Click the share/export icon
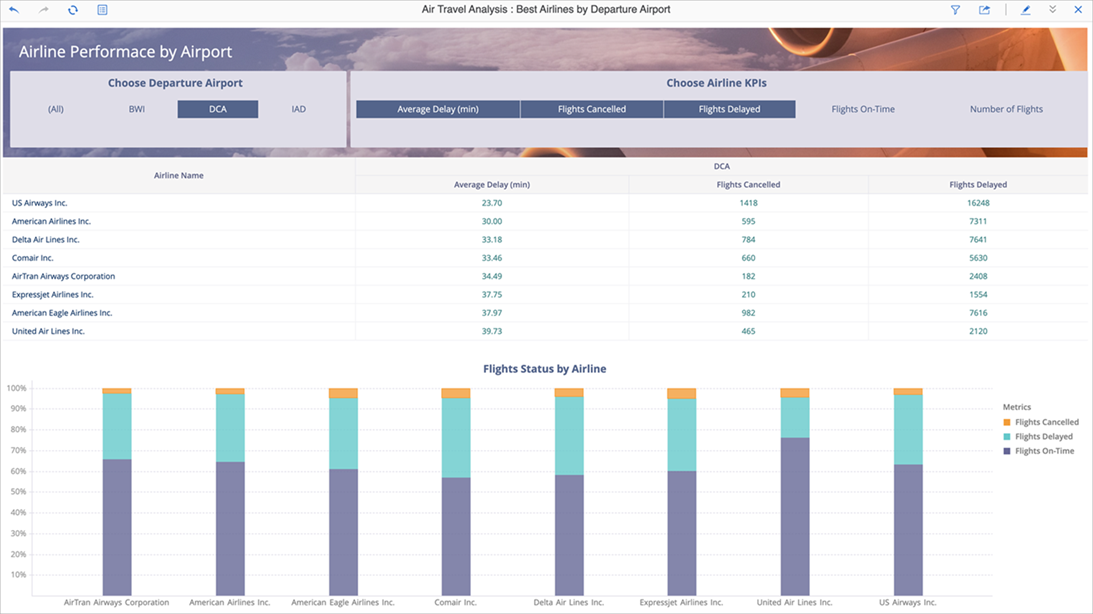The height and width of the screenshot is (614, 1093). [985, 10]
